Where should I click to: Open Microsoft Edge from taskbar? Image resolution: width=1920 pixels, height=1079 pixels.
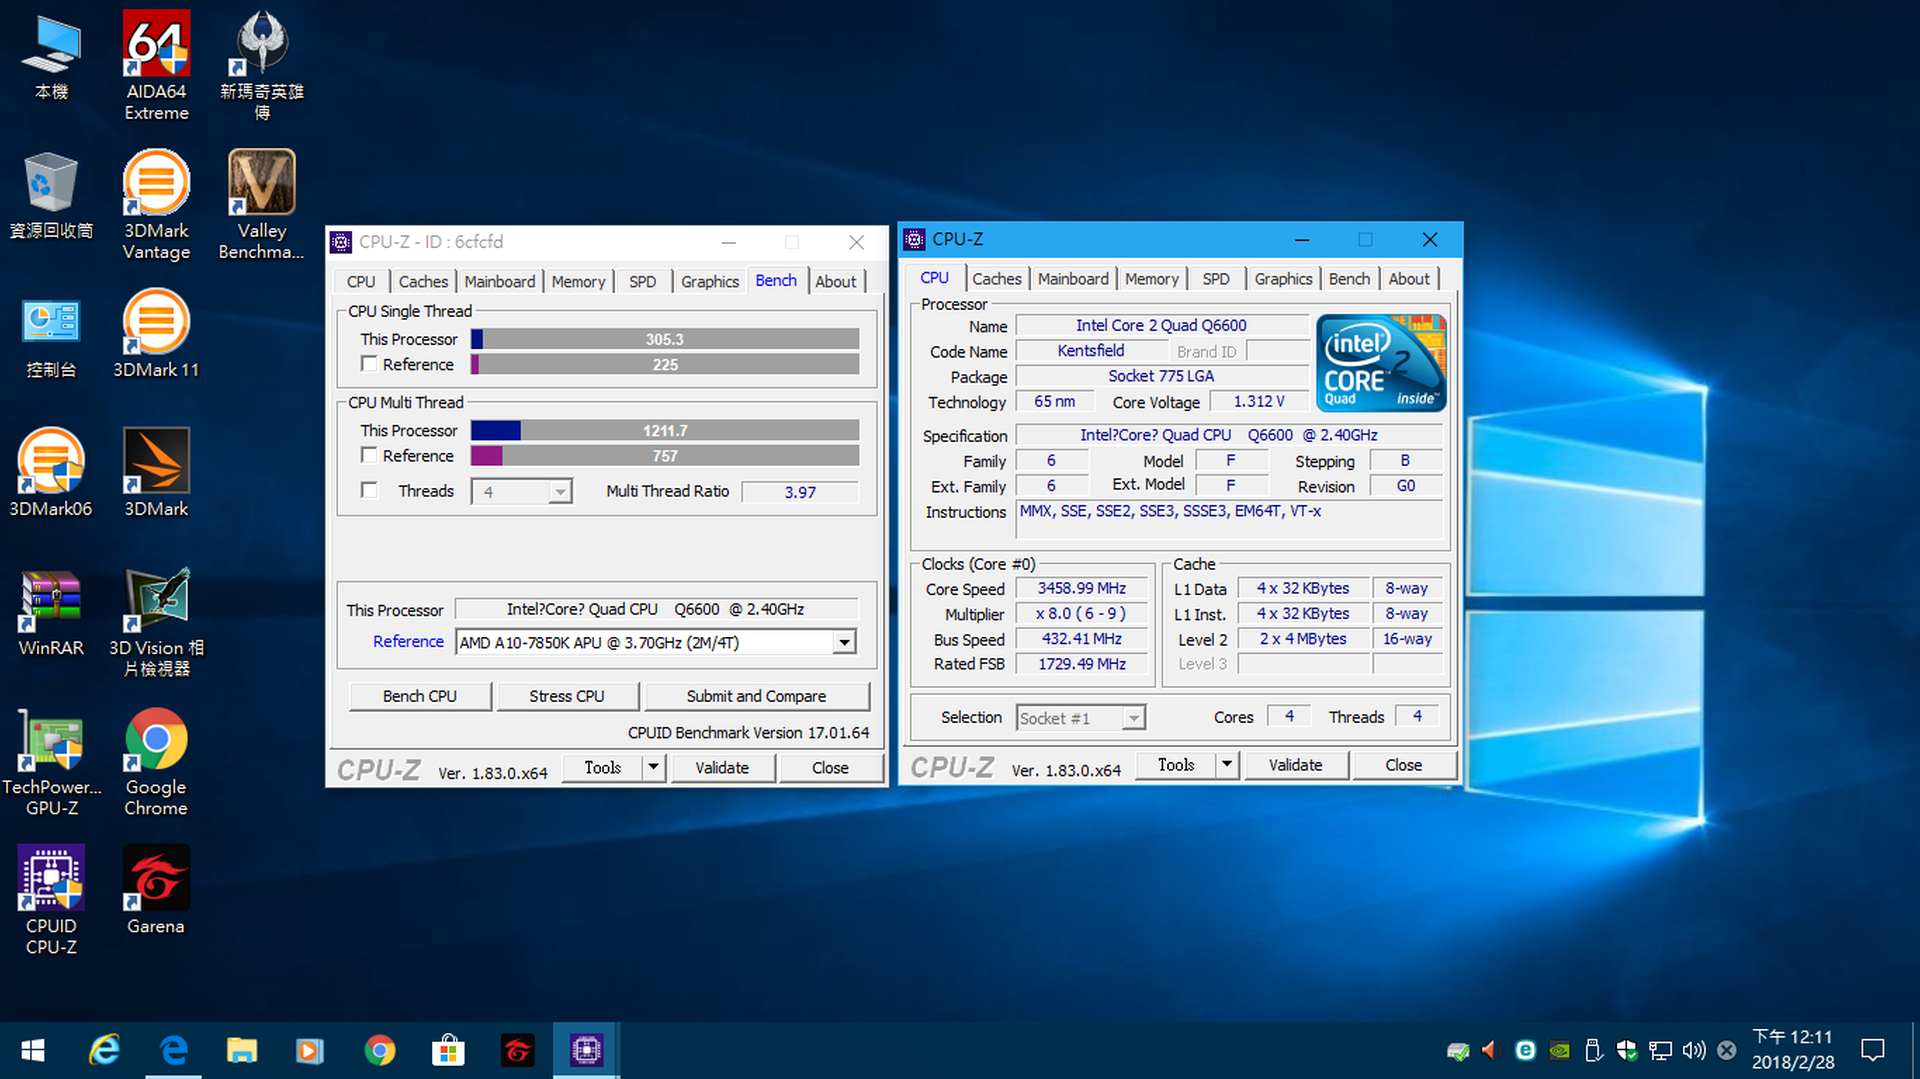point(173,1050)
